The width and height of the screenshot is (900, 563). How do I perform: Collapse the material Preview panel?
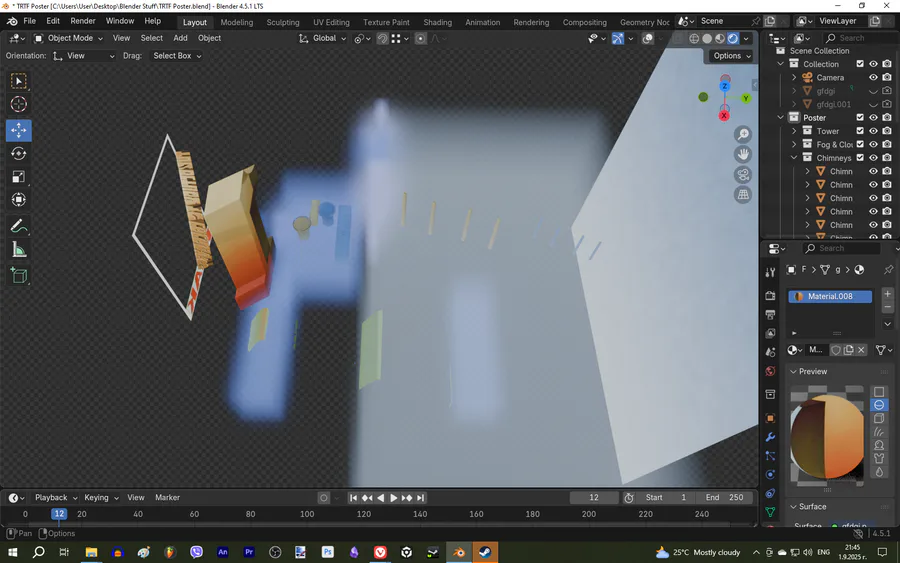point(793,372)
